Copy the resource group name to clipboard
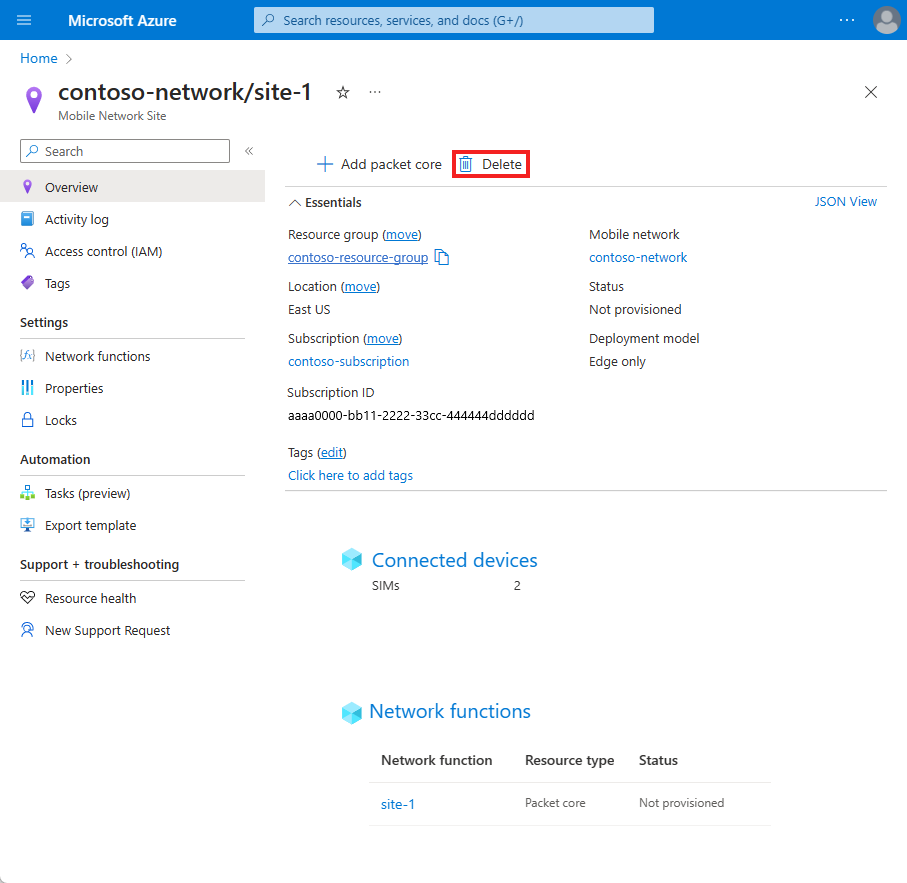The height and width of the screenshot is (883, 907). [x=442, y=257]
